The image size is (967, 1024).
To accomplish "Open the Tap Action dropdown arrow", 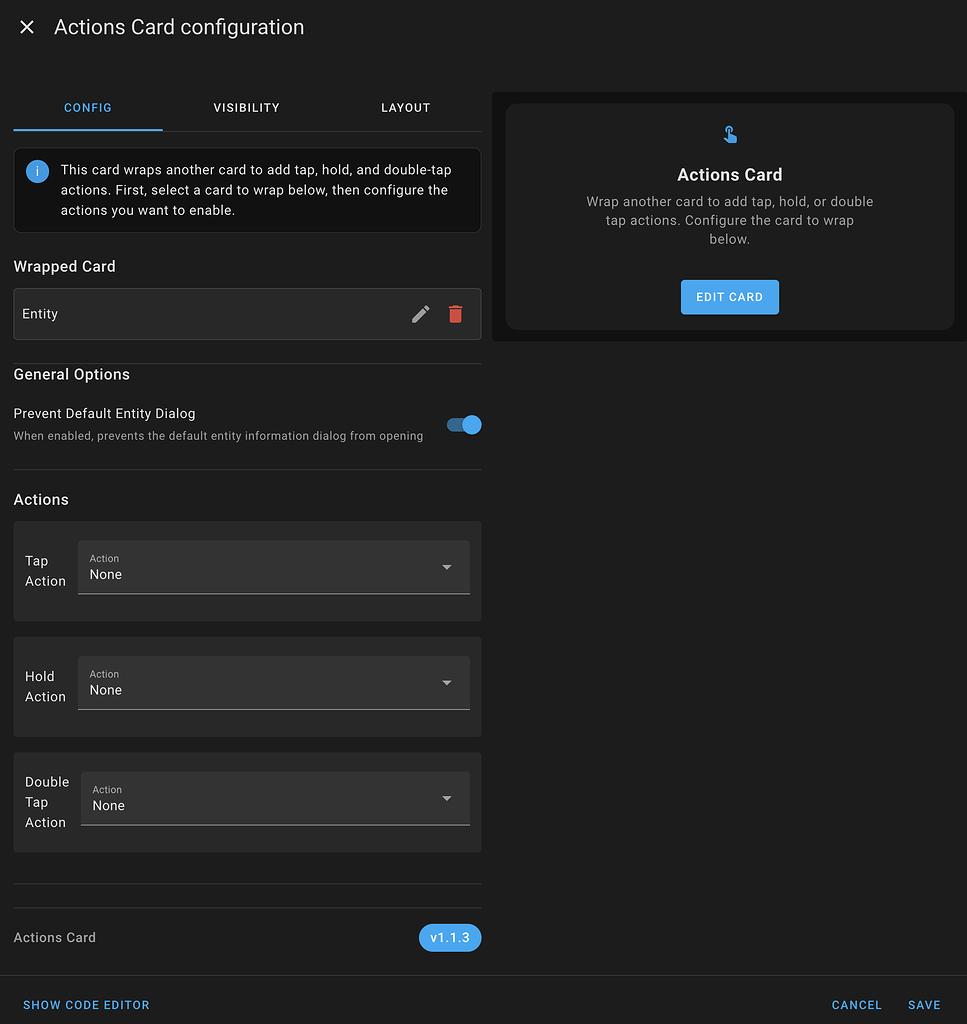I will [447, 567].
